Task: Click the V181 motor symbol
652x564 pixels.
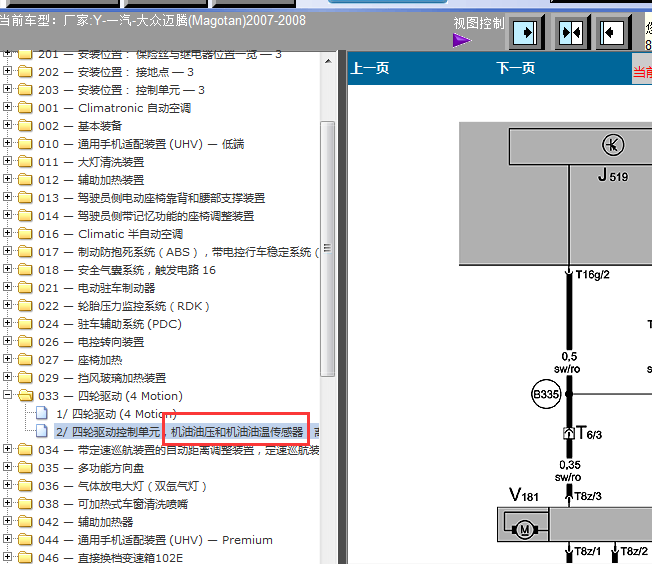Action: (x=524, y=529)
